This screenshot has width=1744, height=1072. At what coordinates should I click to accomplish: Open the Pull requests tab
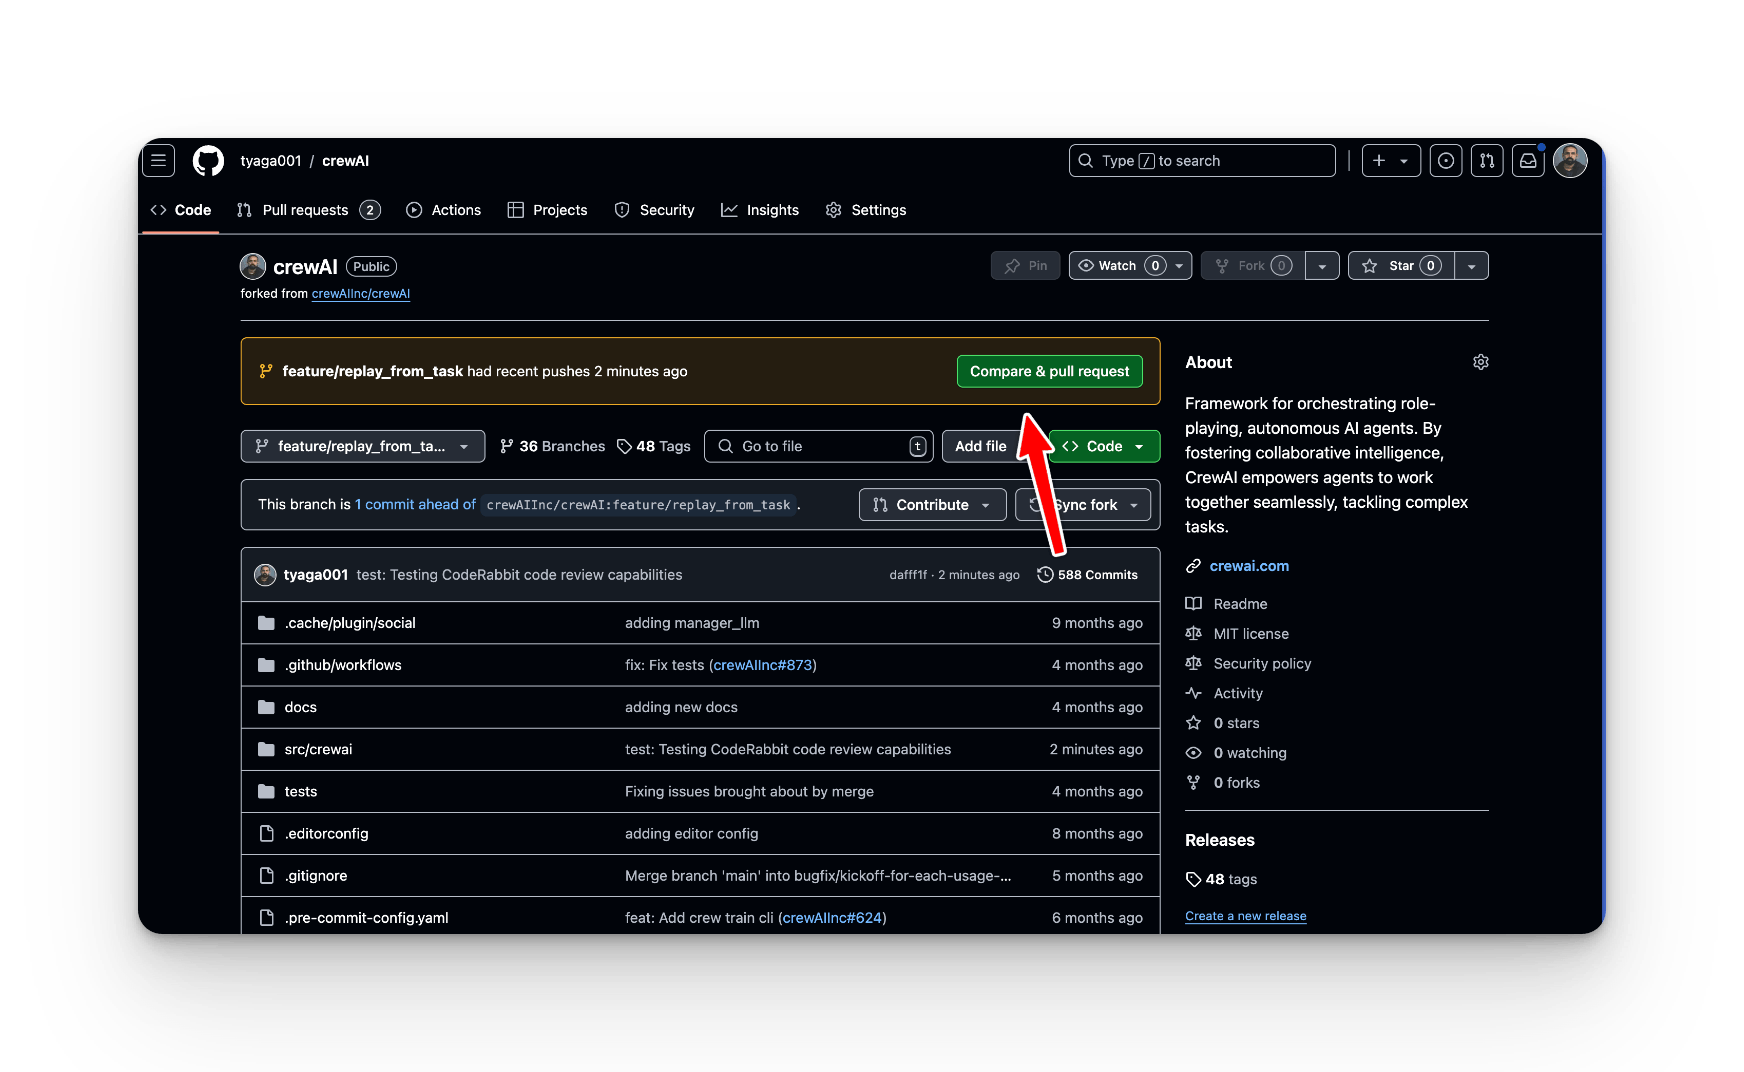[308, 210]
